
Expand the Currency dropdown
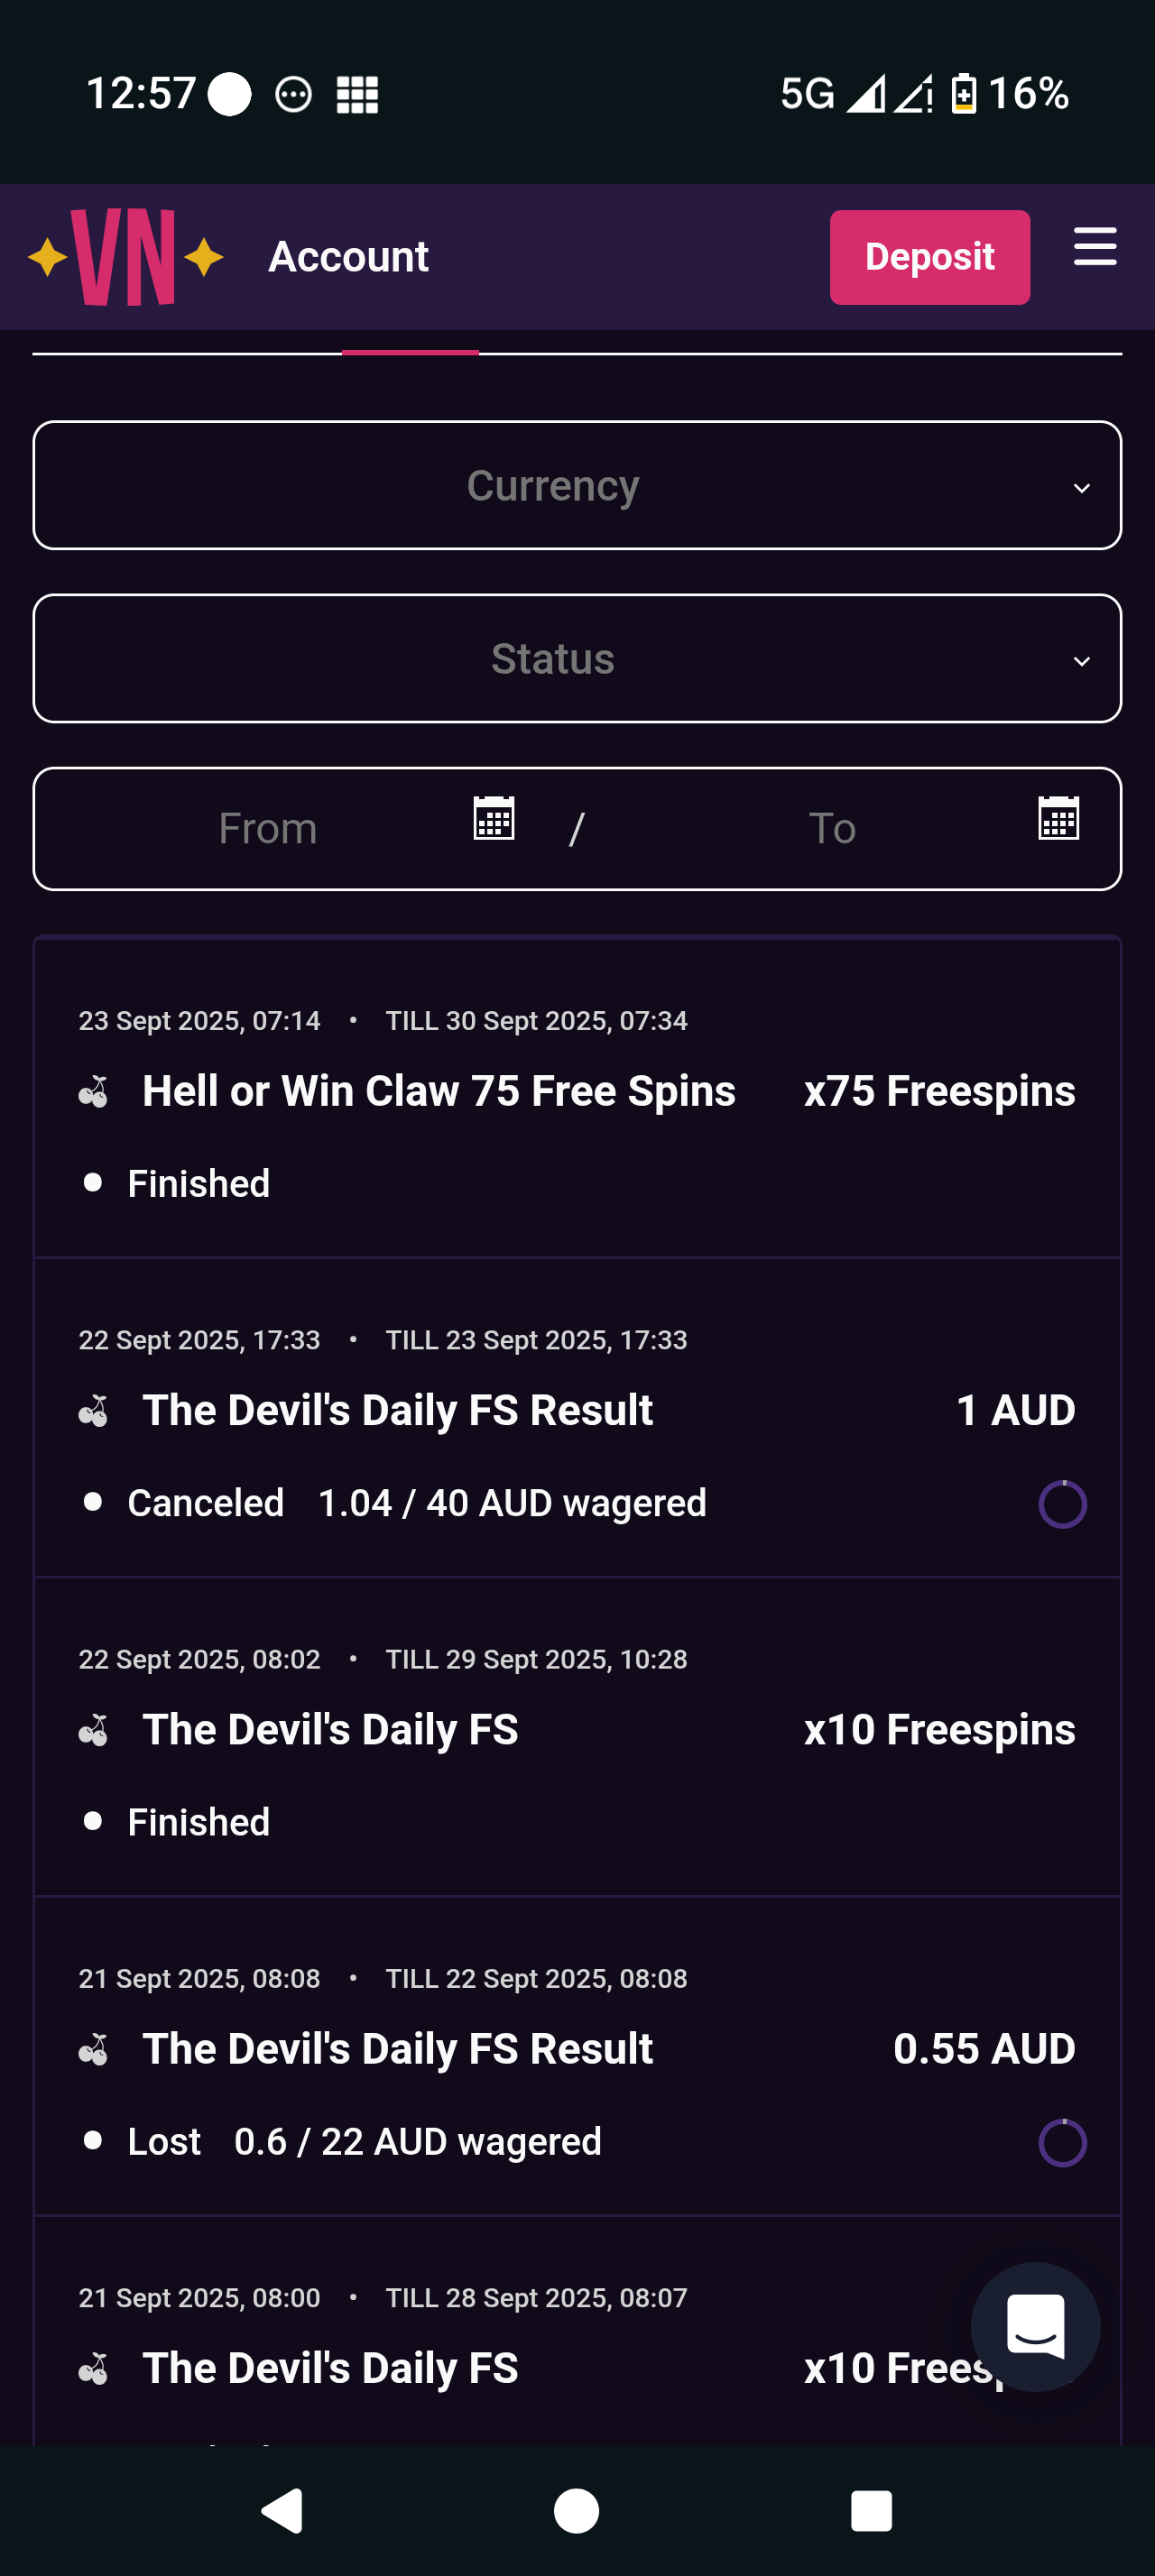(x=577, y=486)
